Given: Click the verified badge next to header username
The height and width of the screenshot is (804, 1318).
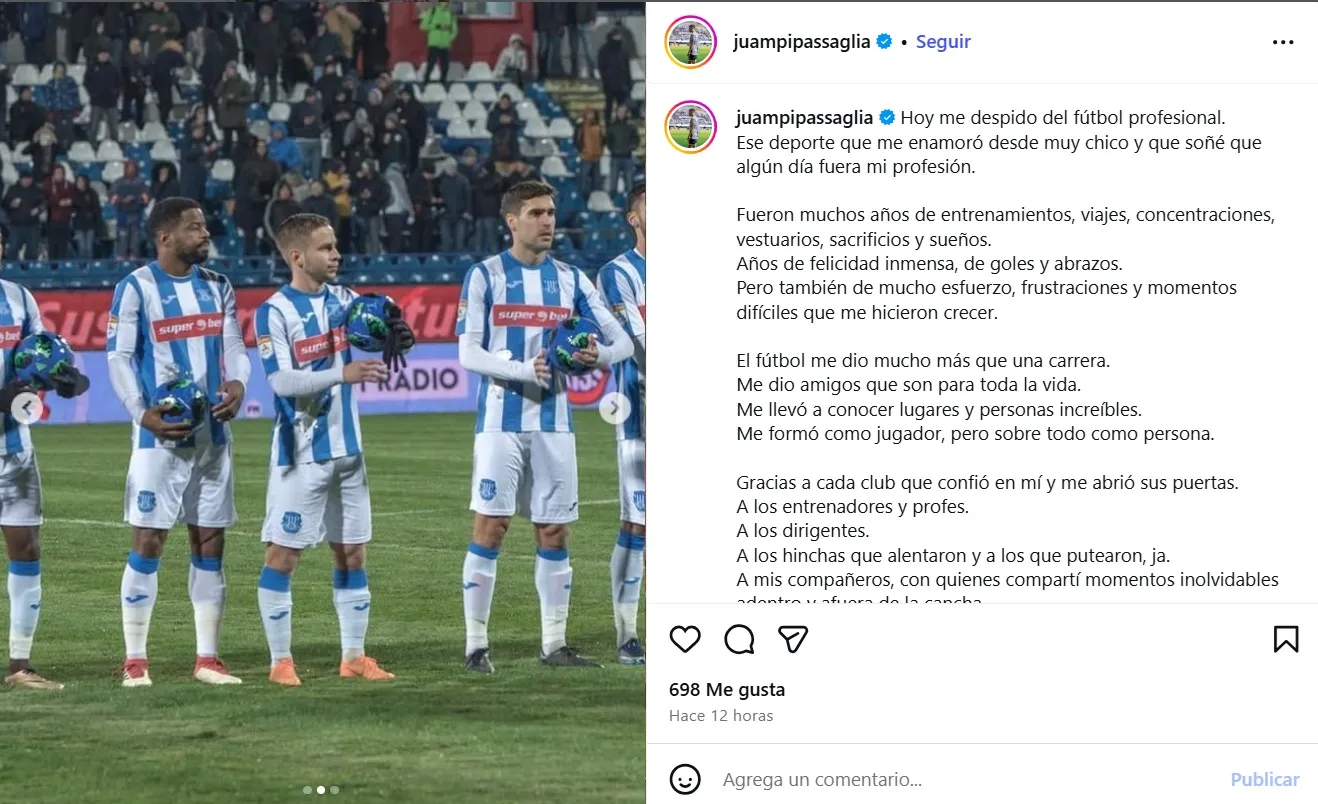Looking at the screenshot, I should click(884, 42).
